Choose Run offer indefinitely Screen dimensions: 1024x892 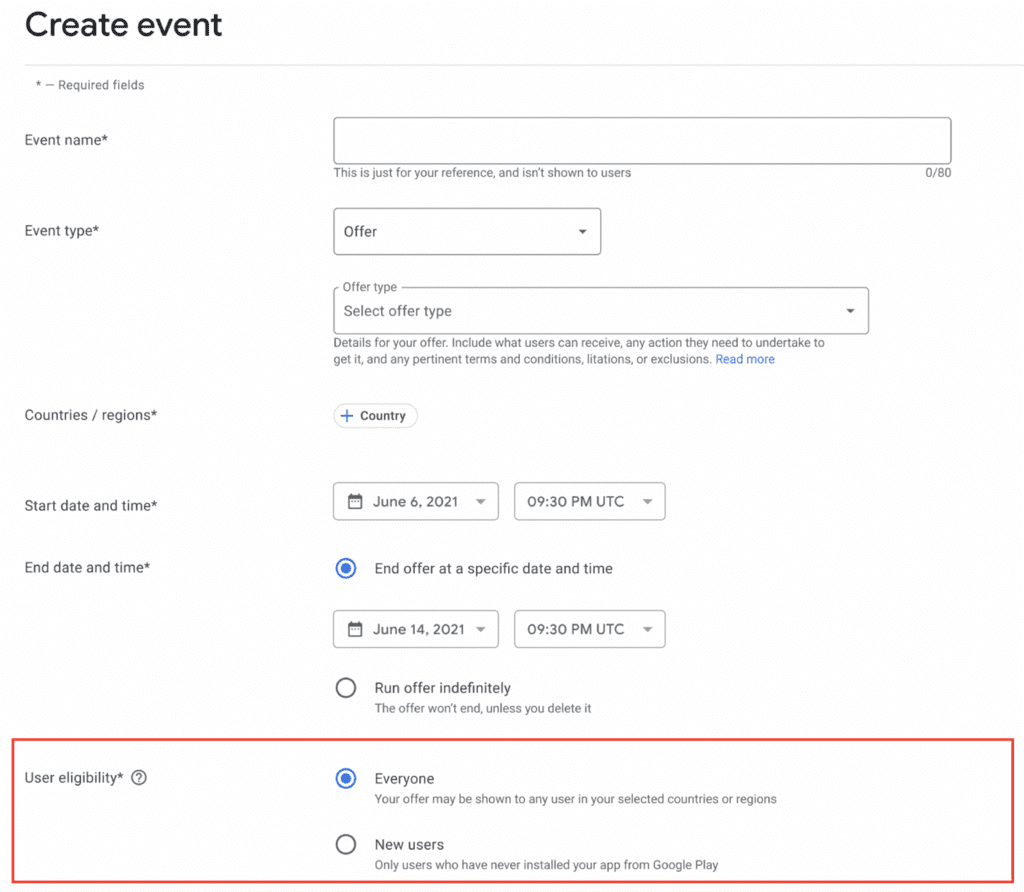point(345,687)
